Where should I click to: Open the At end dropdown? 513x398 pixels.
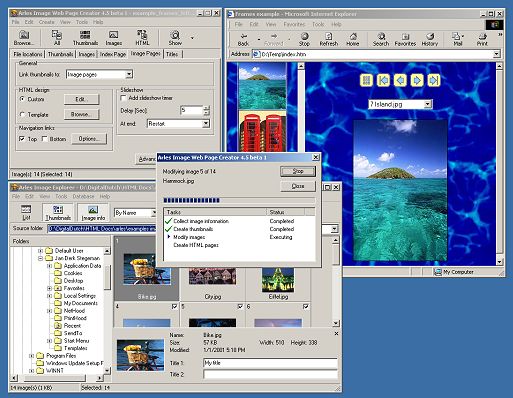[206, 124]
